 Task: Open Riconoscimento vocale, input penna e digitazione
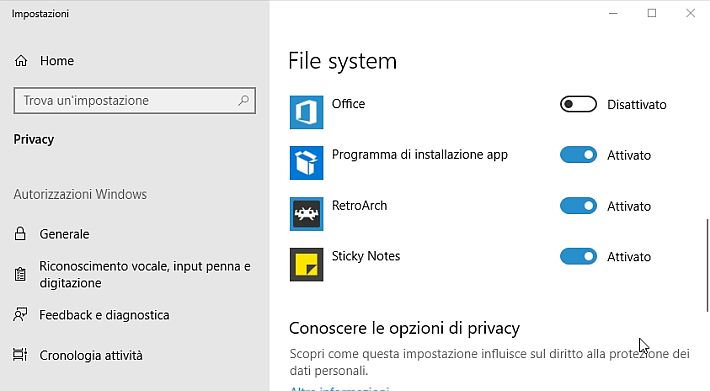coord(145,274)
